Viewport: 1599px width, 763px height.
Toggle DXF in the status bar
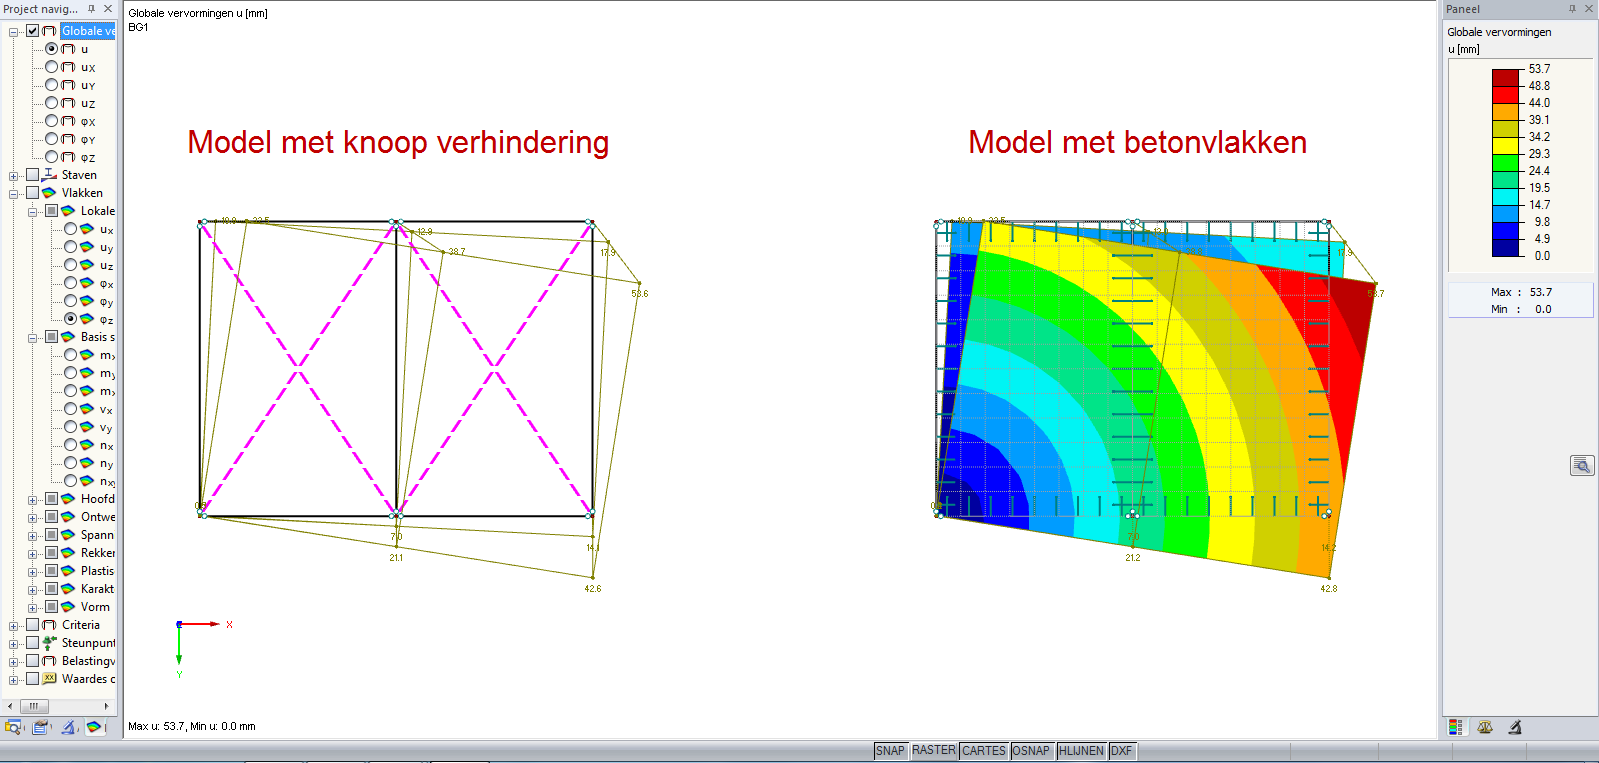1122,751
